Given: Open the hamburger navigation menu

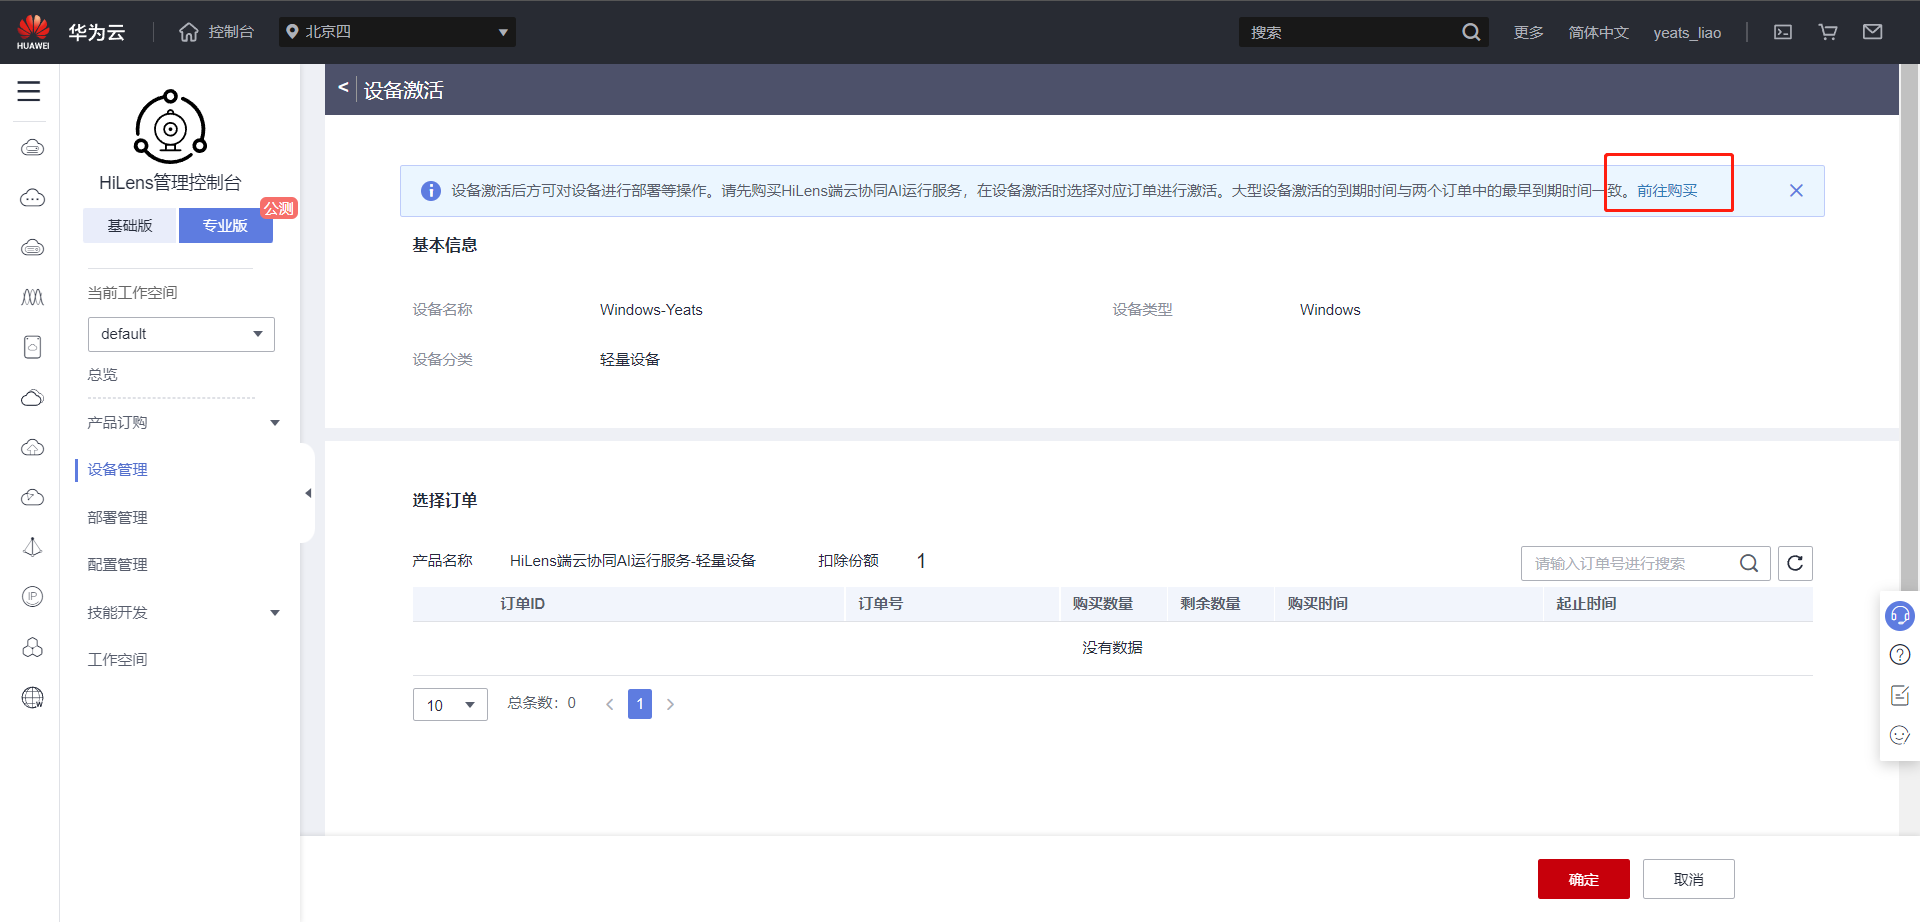Looking at the screenshot, I should point(29,91).
